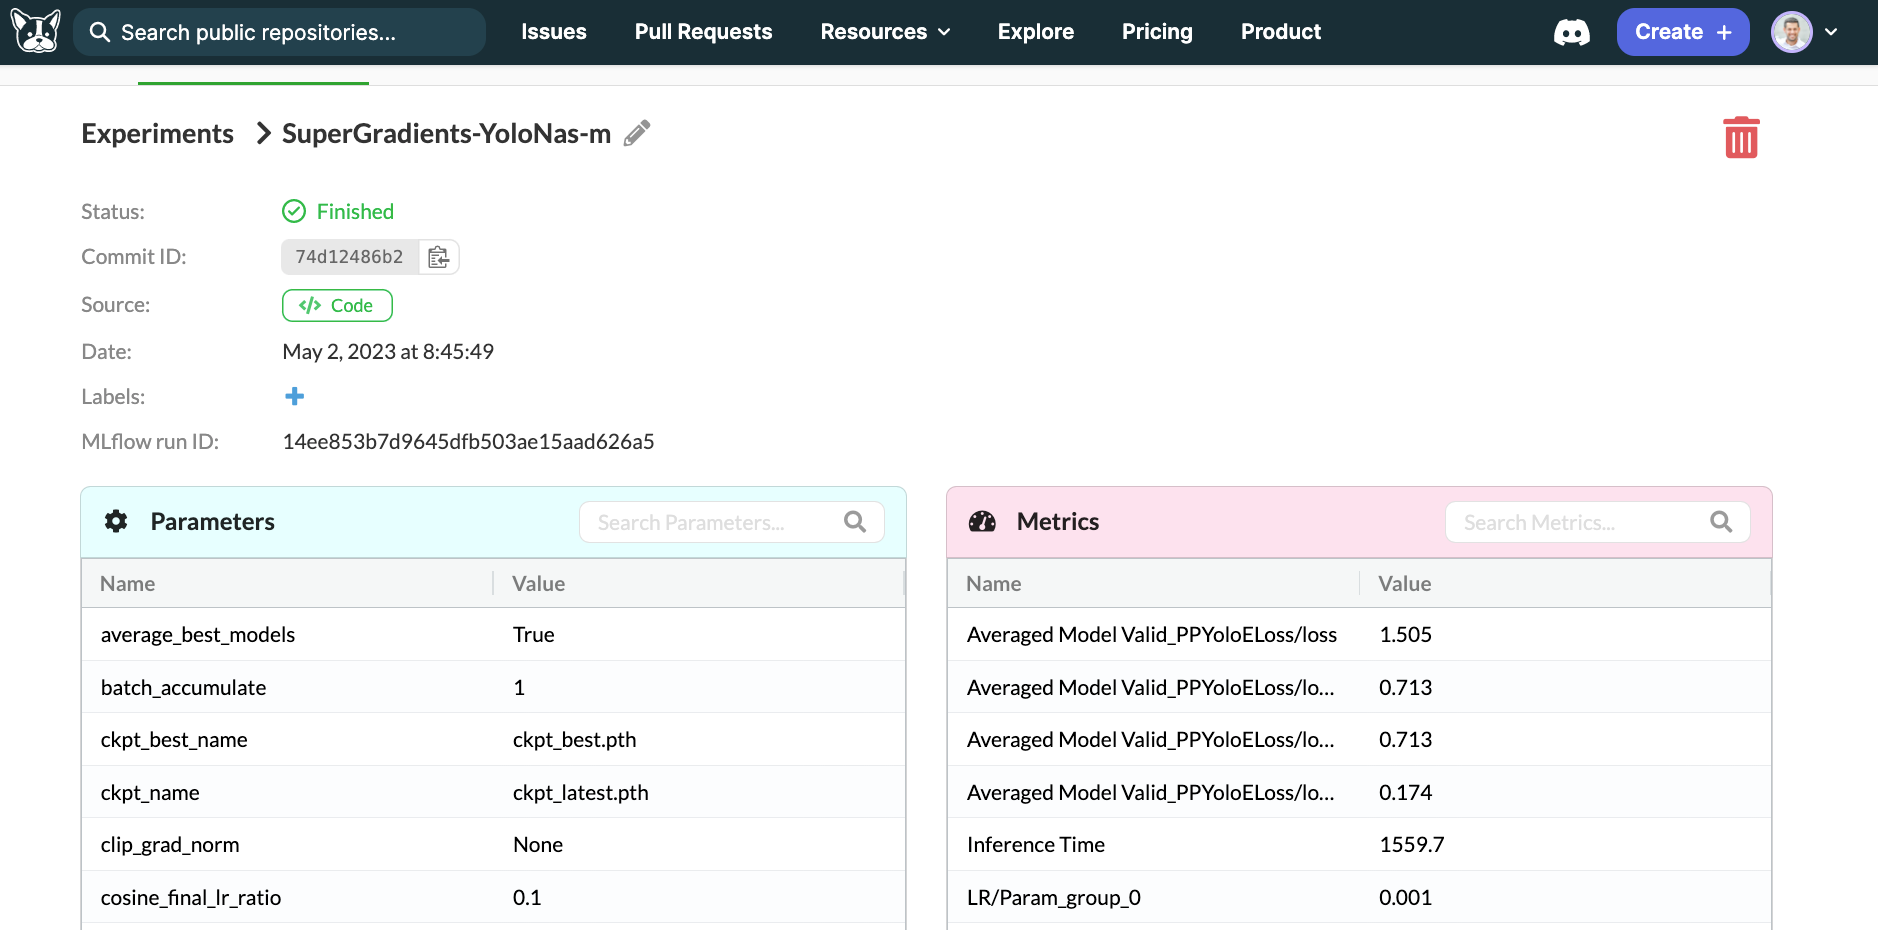1878x930 pixels.
Task: Open Pull Requests page
Action: click(703, 32)
